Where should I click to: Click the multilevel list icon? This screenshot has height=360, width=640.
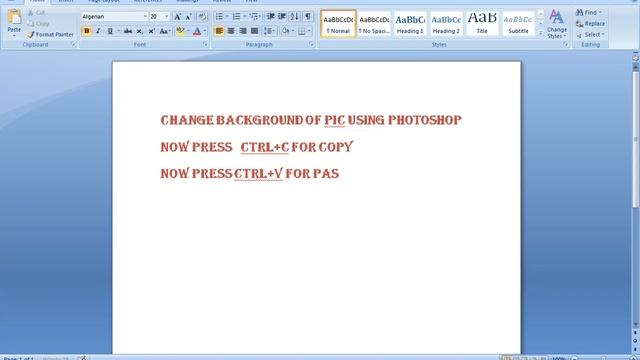tap(253, 17)
